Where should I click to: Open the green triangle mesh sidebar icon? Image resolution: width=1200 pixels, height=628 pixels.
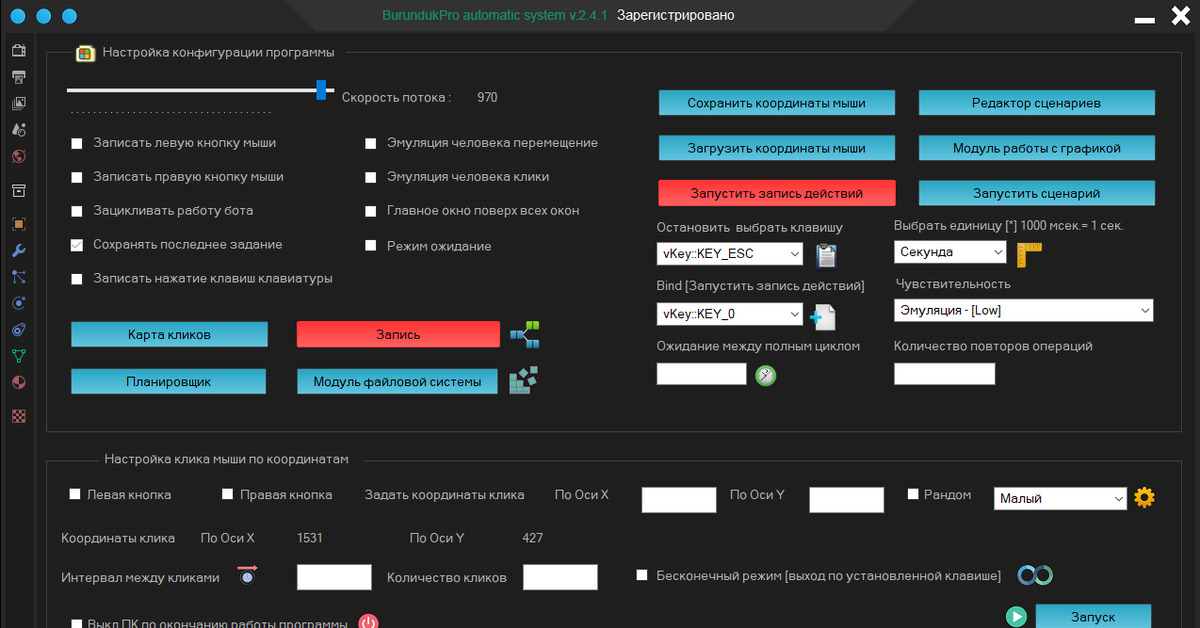[x=18, y=355]
